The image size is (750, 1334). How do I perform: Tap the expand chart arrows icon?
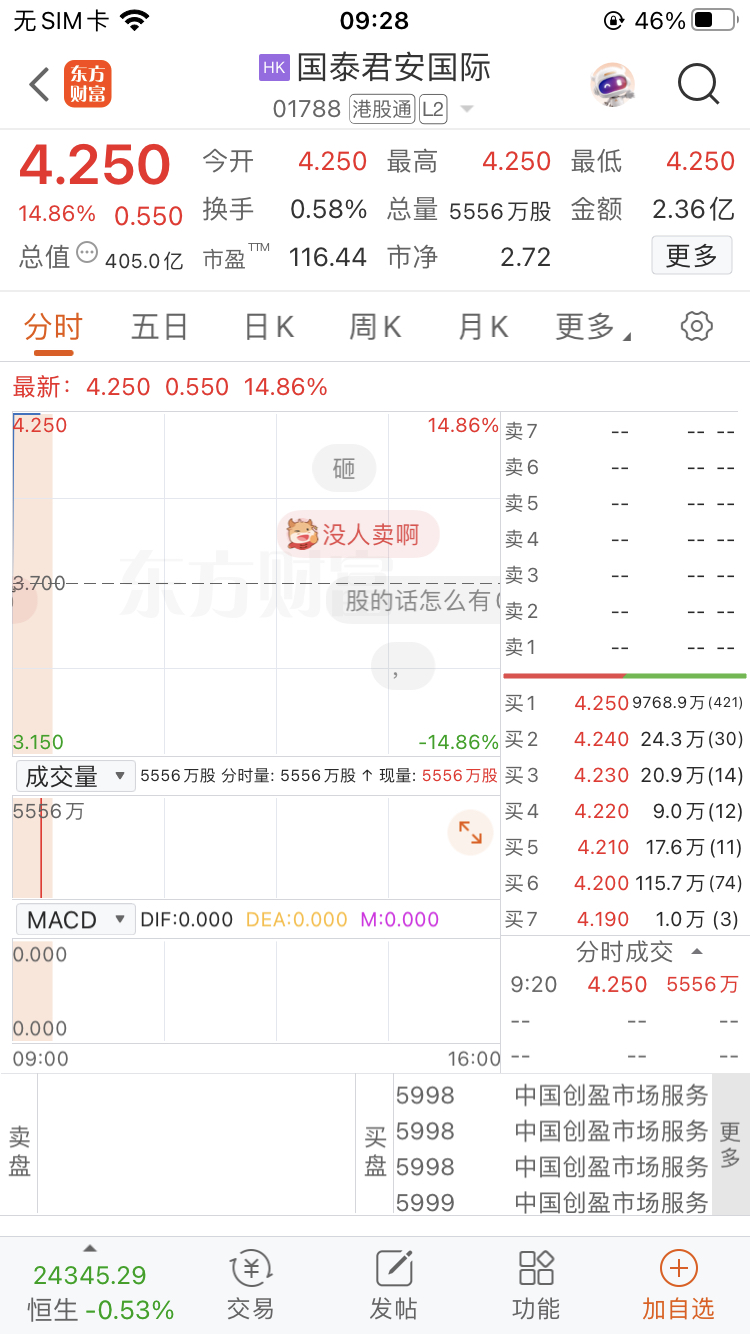tap(470, 832)
